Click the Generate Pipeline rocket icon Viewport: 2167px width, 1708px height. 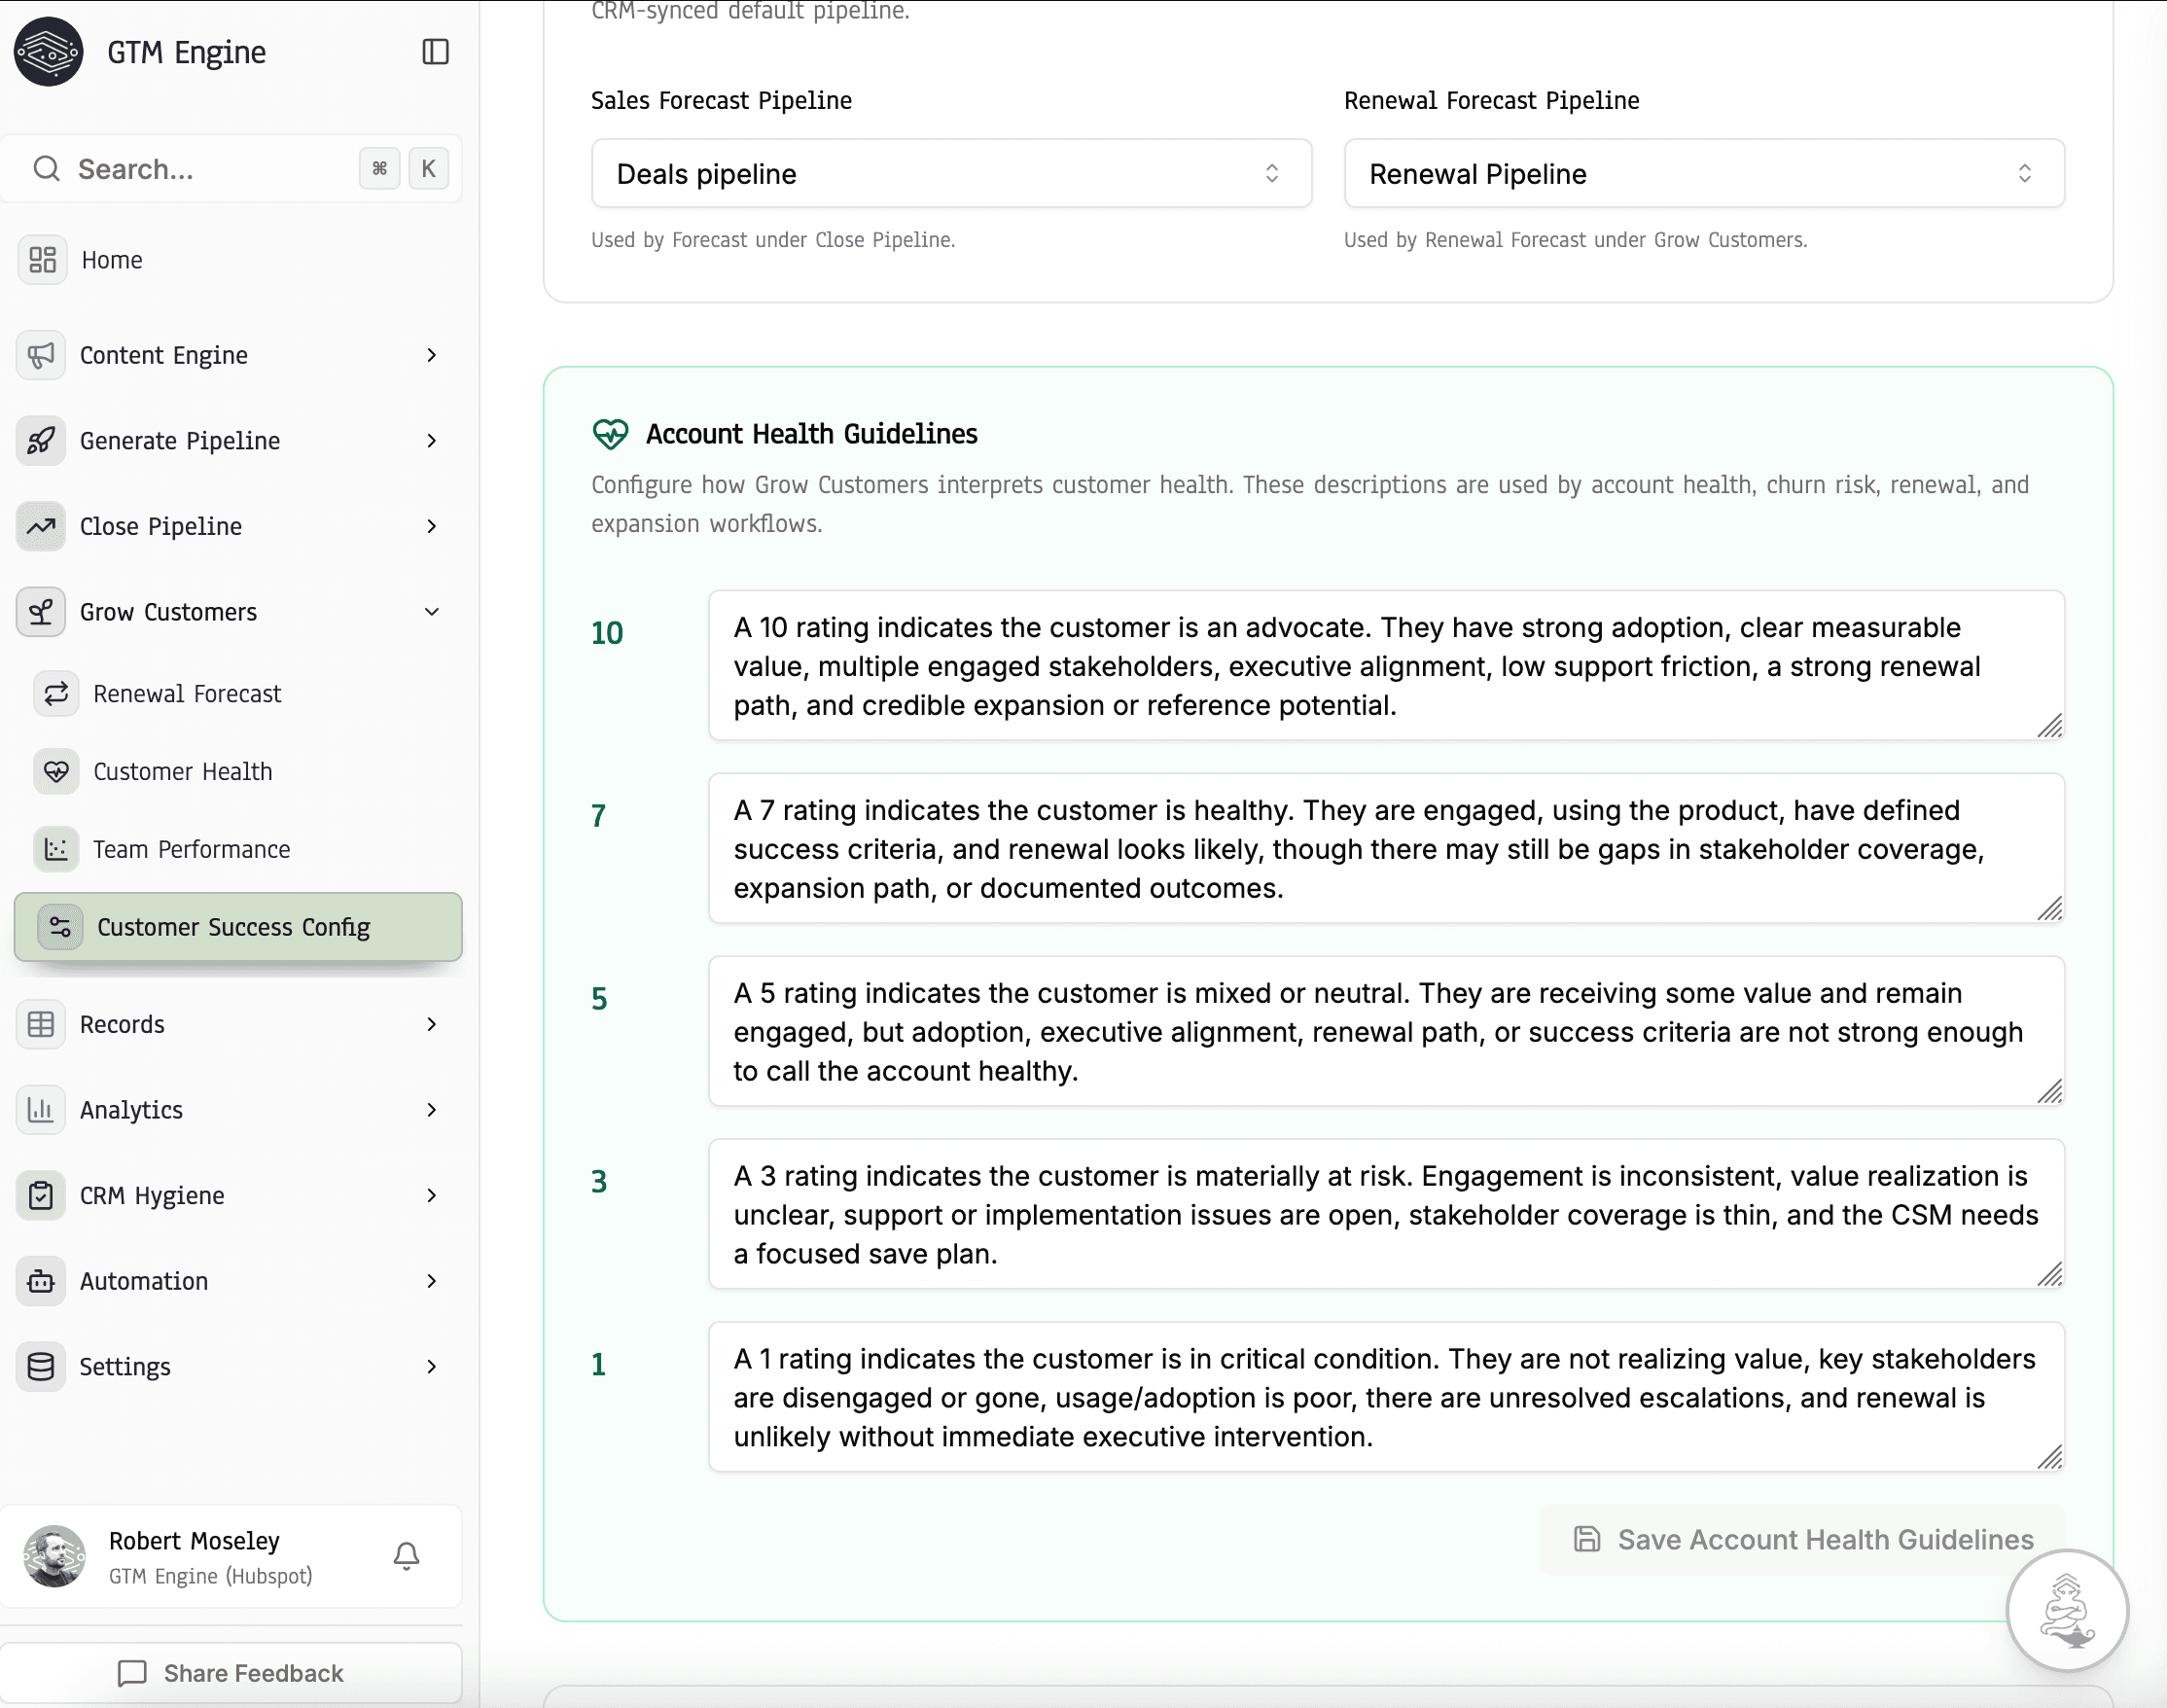click(x=41, y=441)
